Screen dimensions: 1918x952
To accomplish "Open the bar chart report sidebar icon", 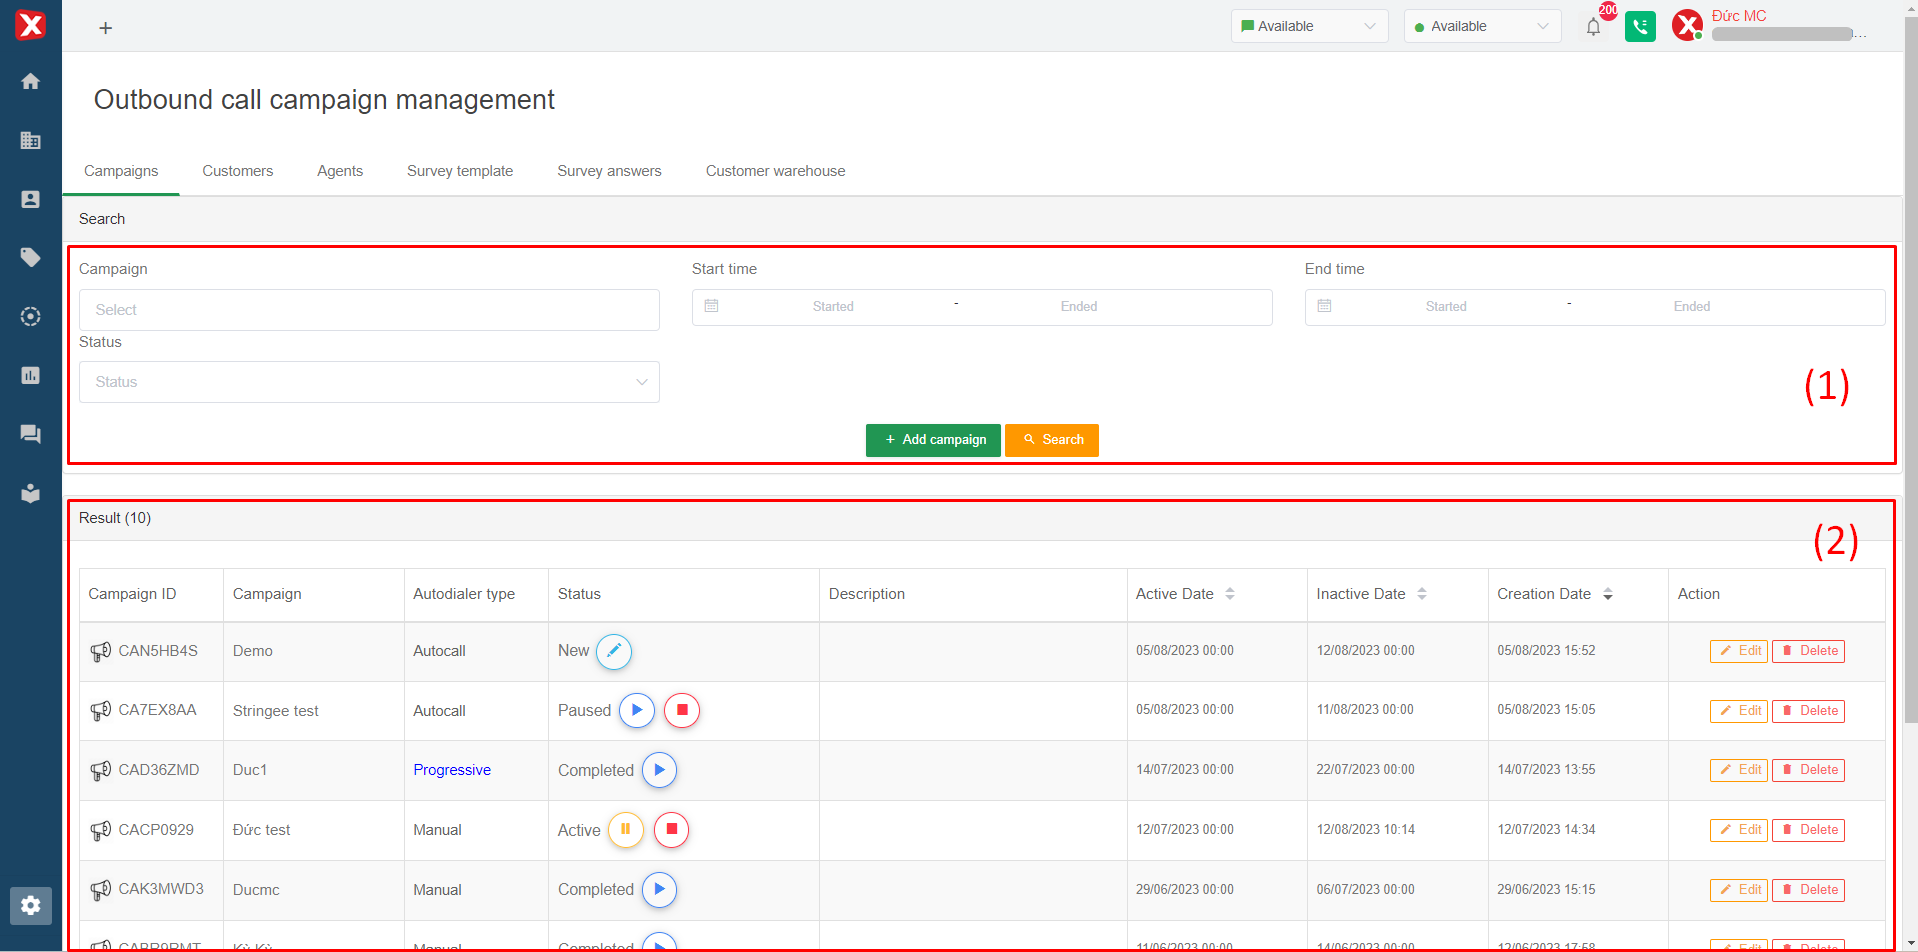I will [x=30, y=375].
